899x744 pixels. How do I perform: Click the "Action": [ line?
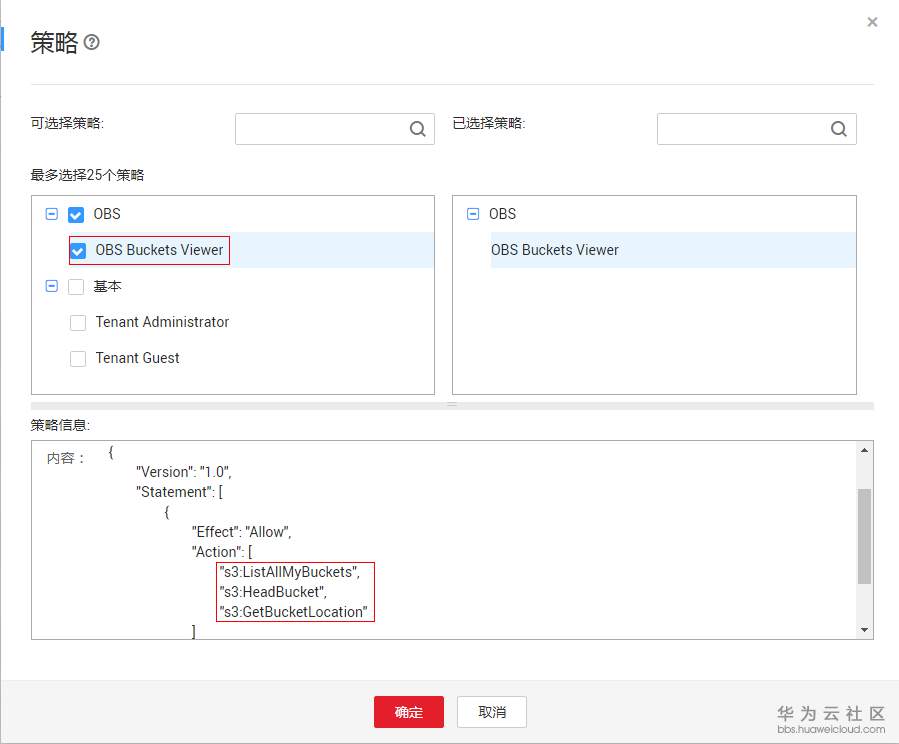[222, 552]
